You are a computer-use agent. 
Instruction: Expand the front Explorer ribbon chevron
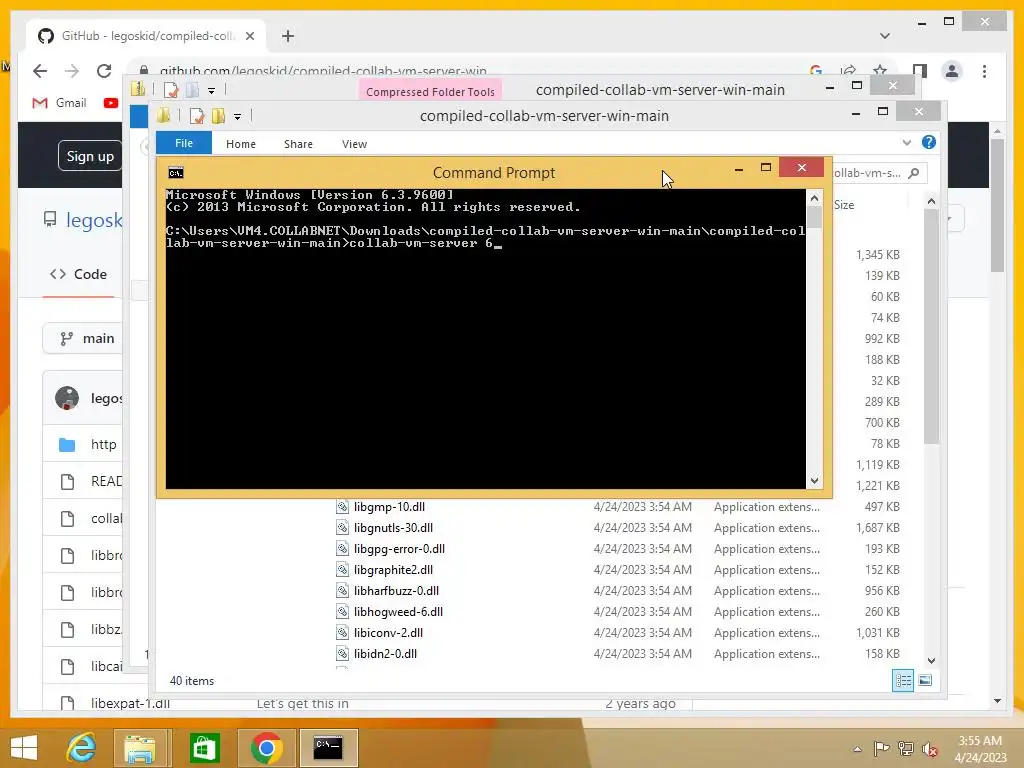[906, 142]
